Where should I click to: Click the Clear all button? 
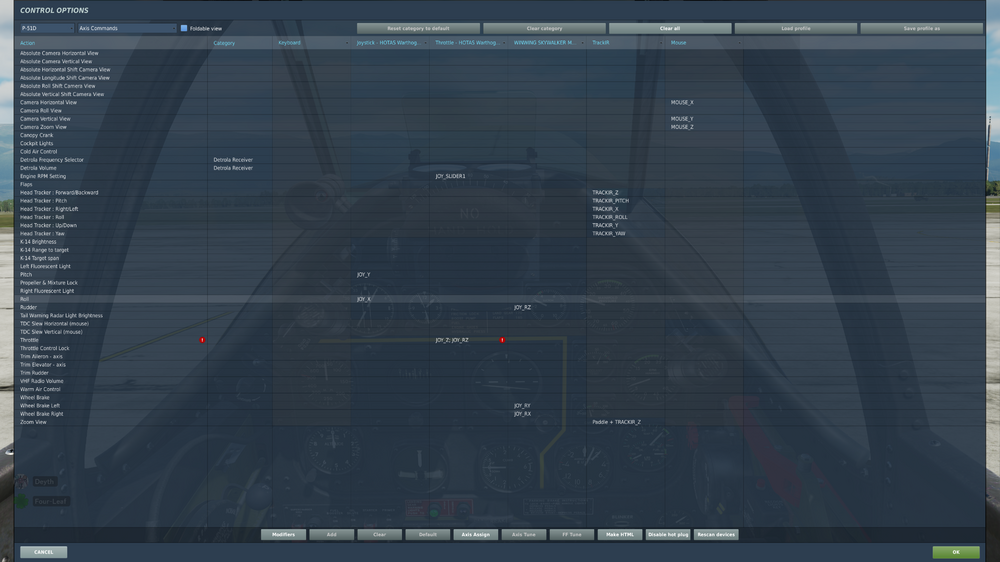670,28
